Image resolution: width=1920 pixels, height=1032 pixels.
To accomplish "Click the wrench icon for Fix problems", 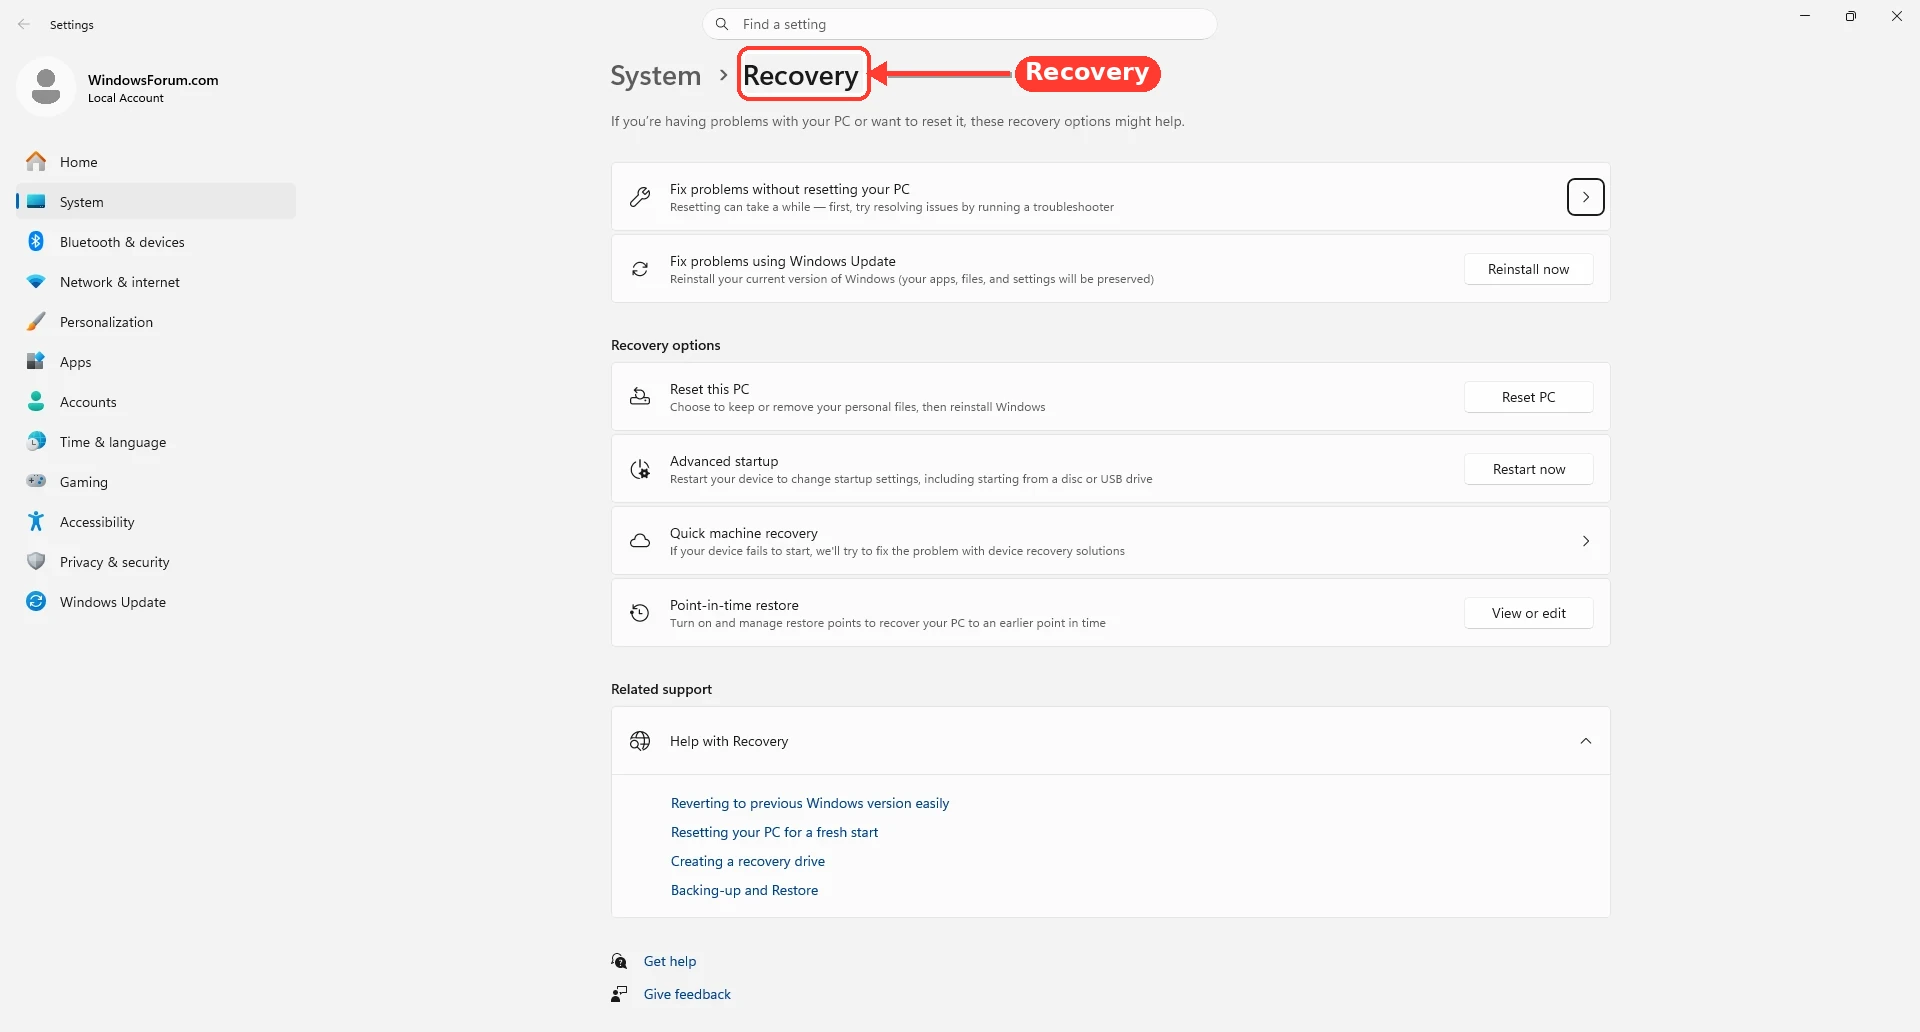I will (640, 197).
